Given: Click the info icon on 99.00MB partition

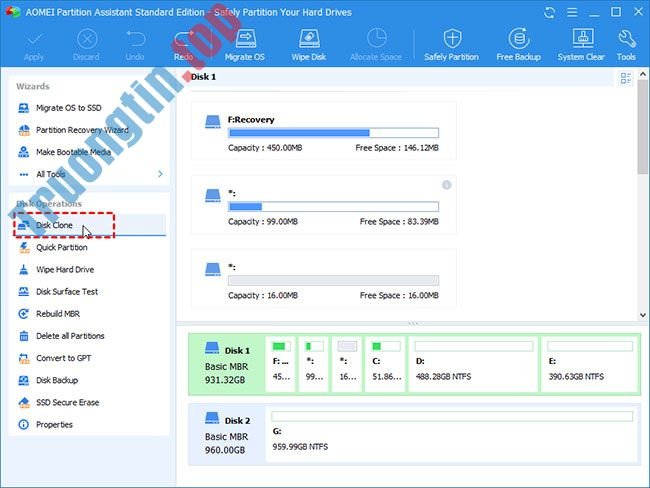Looking at the screenshot, I should pos(446,185).
